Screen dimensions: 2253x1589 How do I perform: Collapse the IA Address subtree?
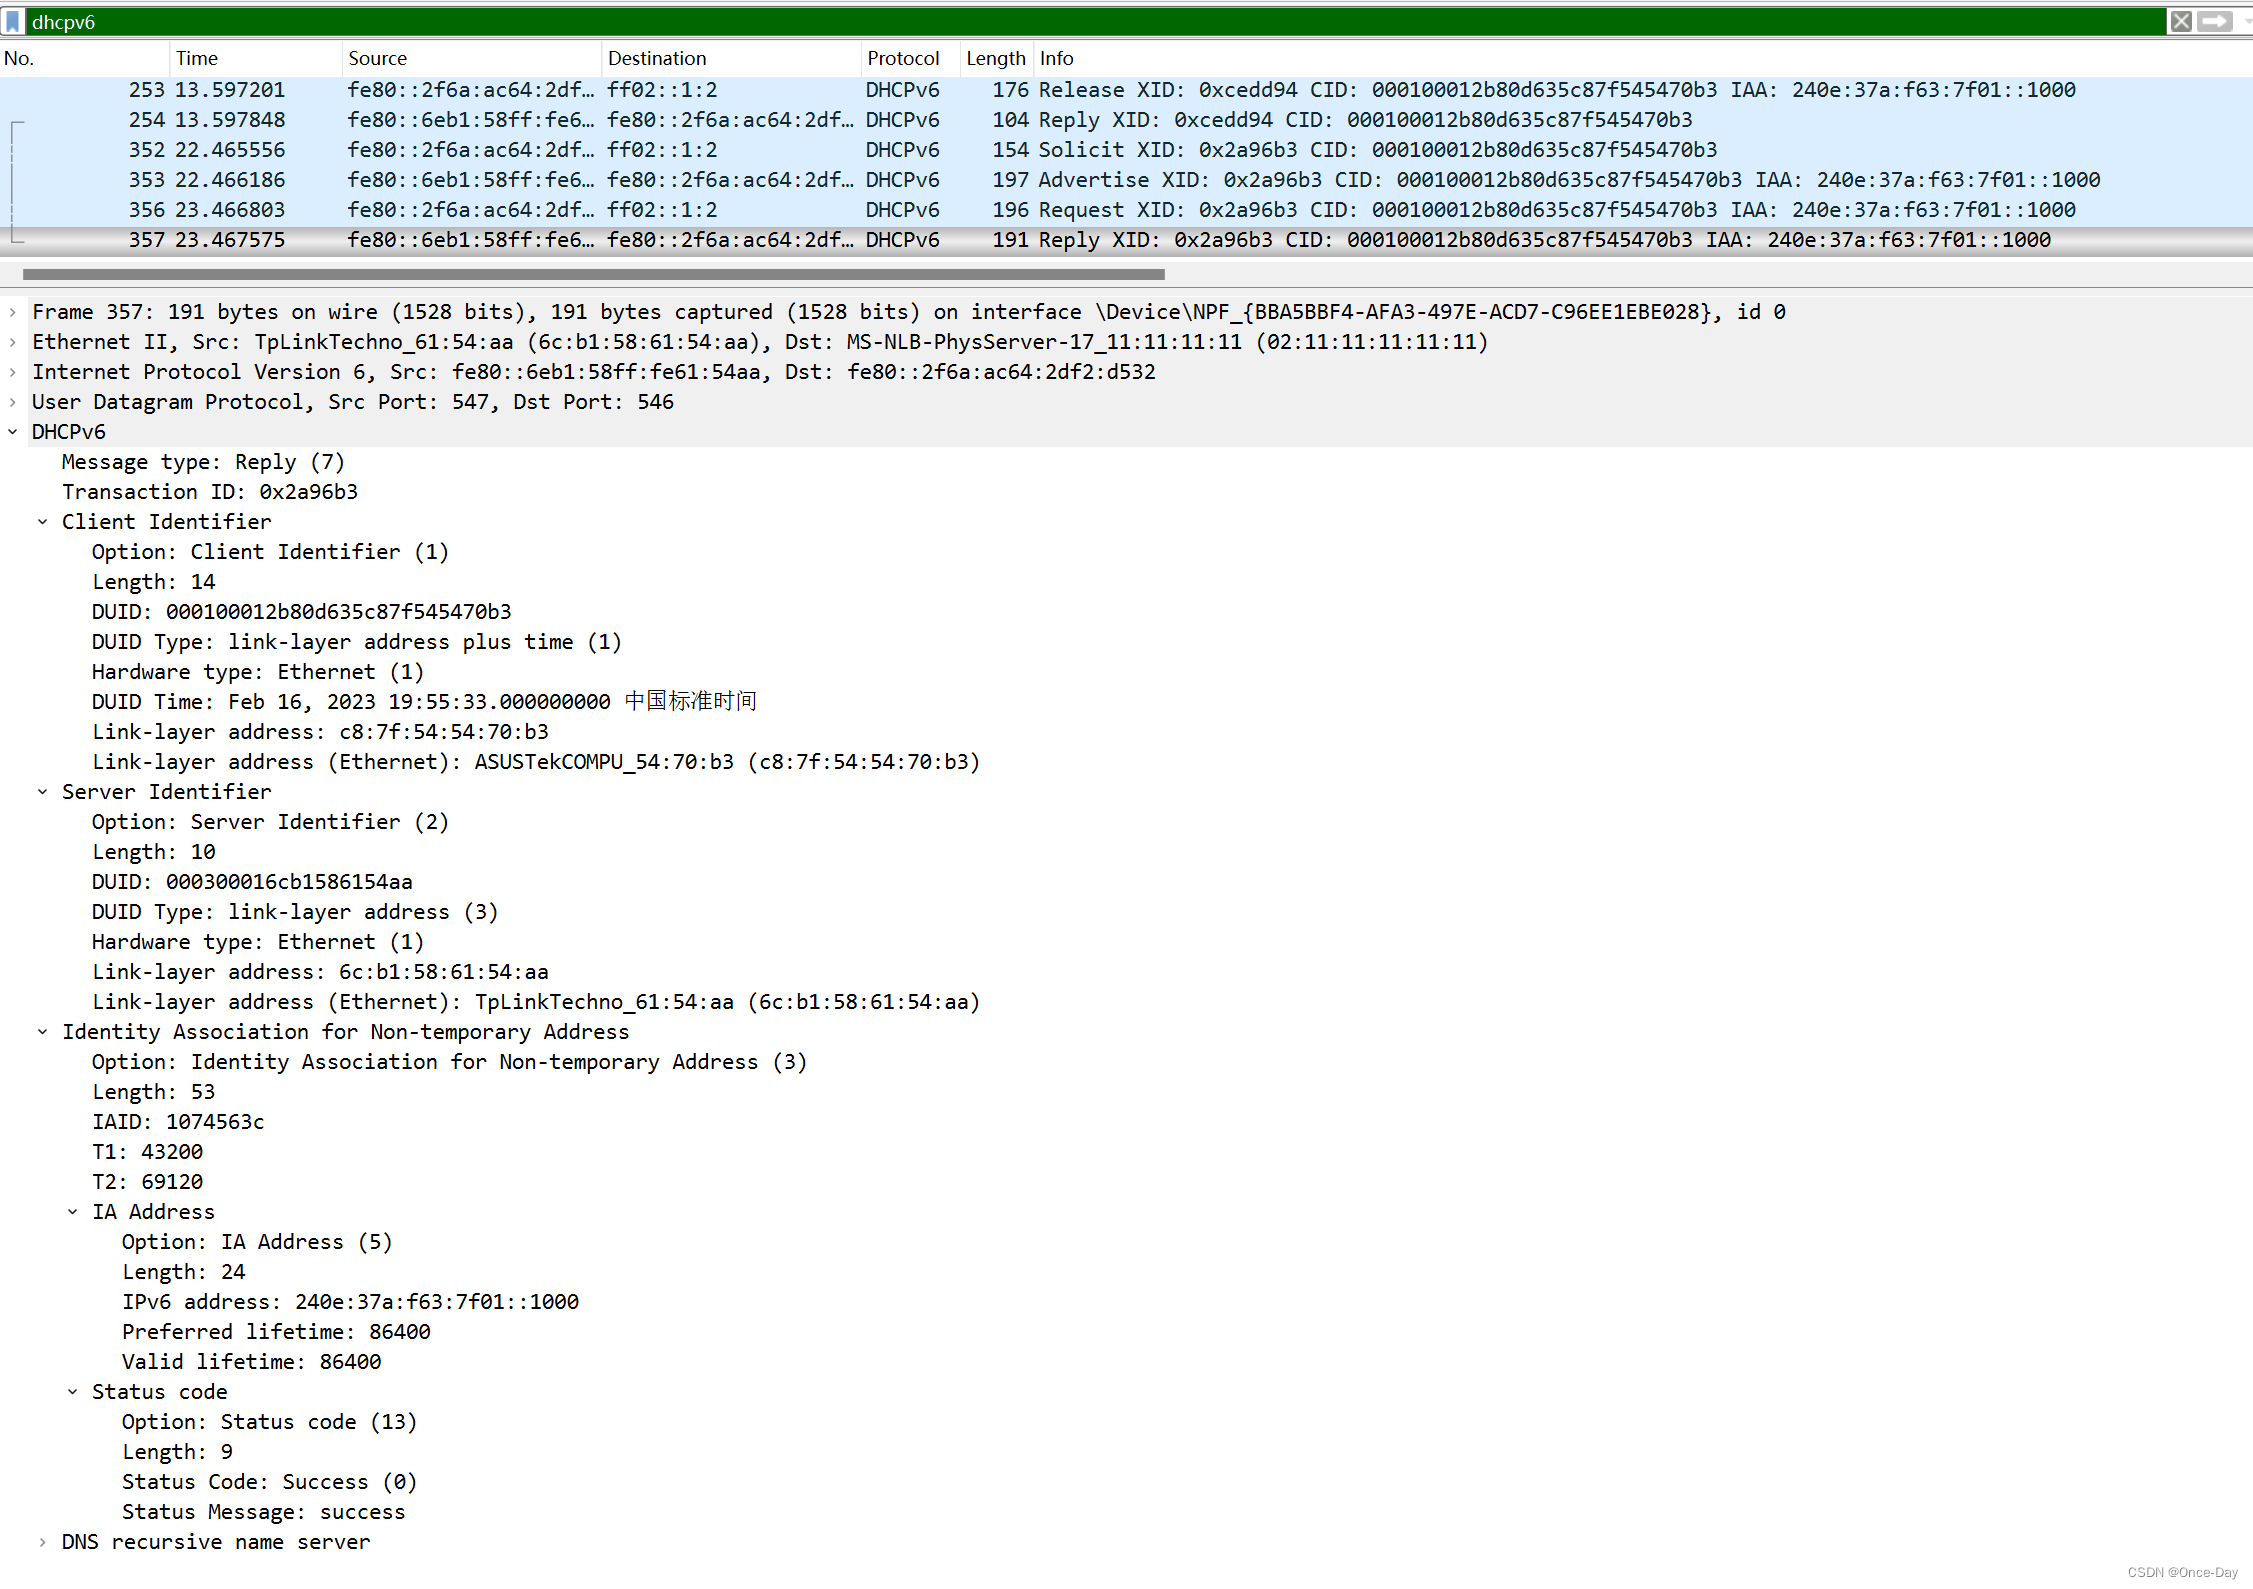(x=72, y=1212)
